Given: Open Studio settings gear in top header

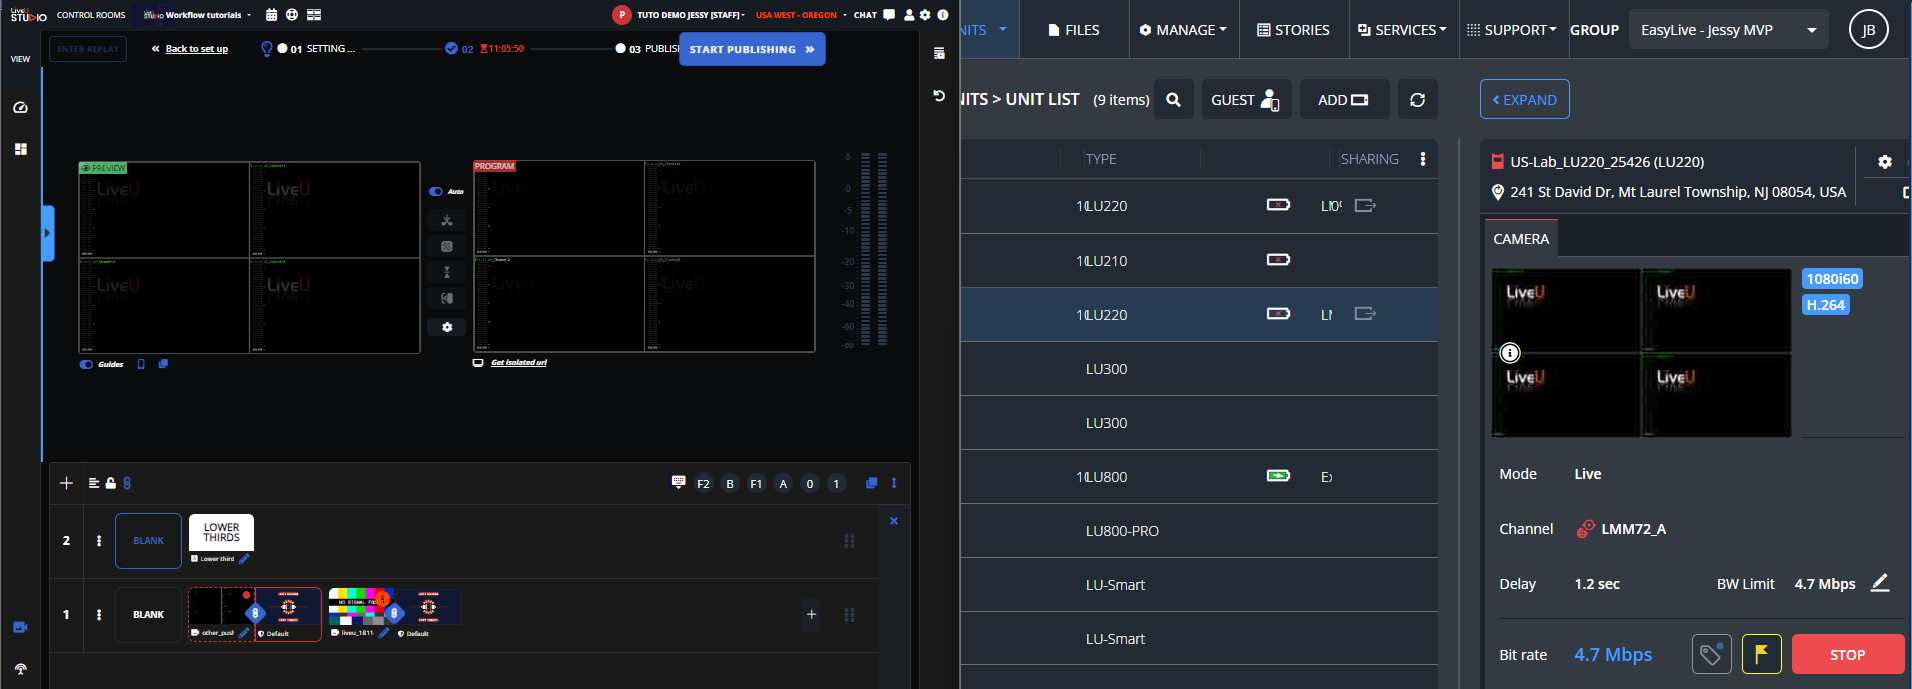Looking at the screenshot, I should (925, 15).
